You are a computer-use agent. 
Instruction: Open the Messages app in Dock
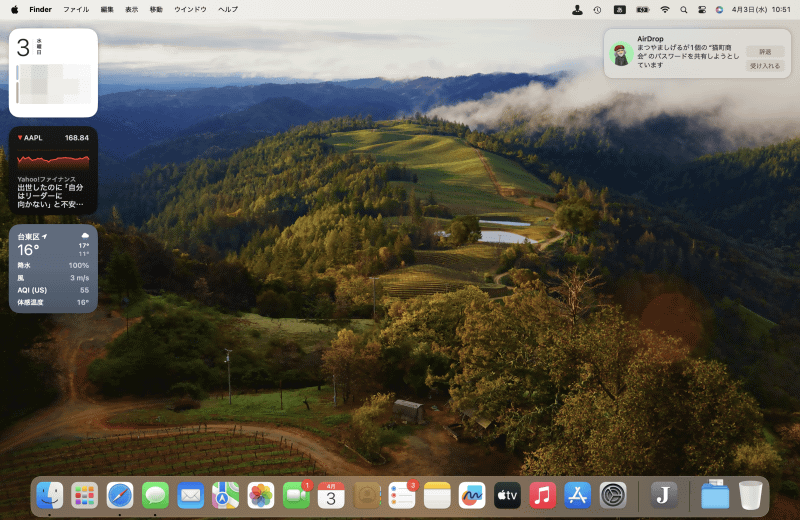pyautogui.click(x=155, y=495)
